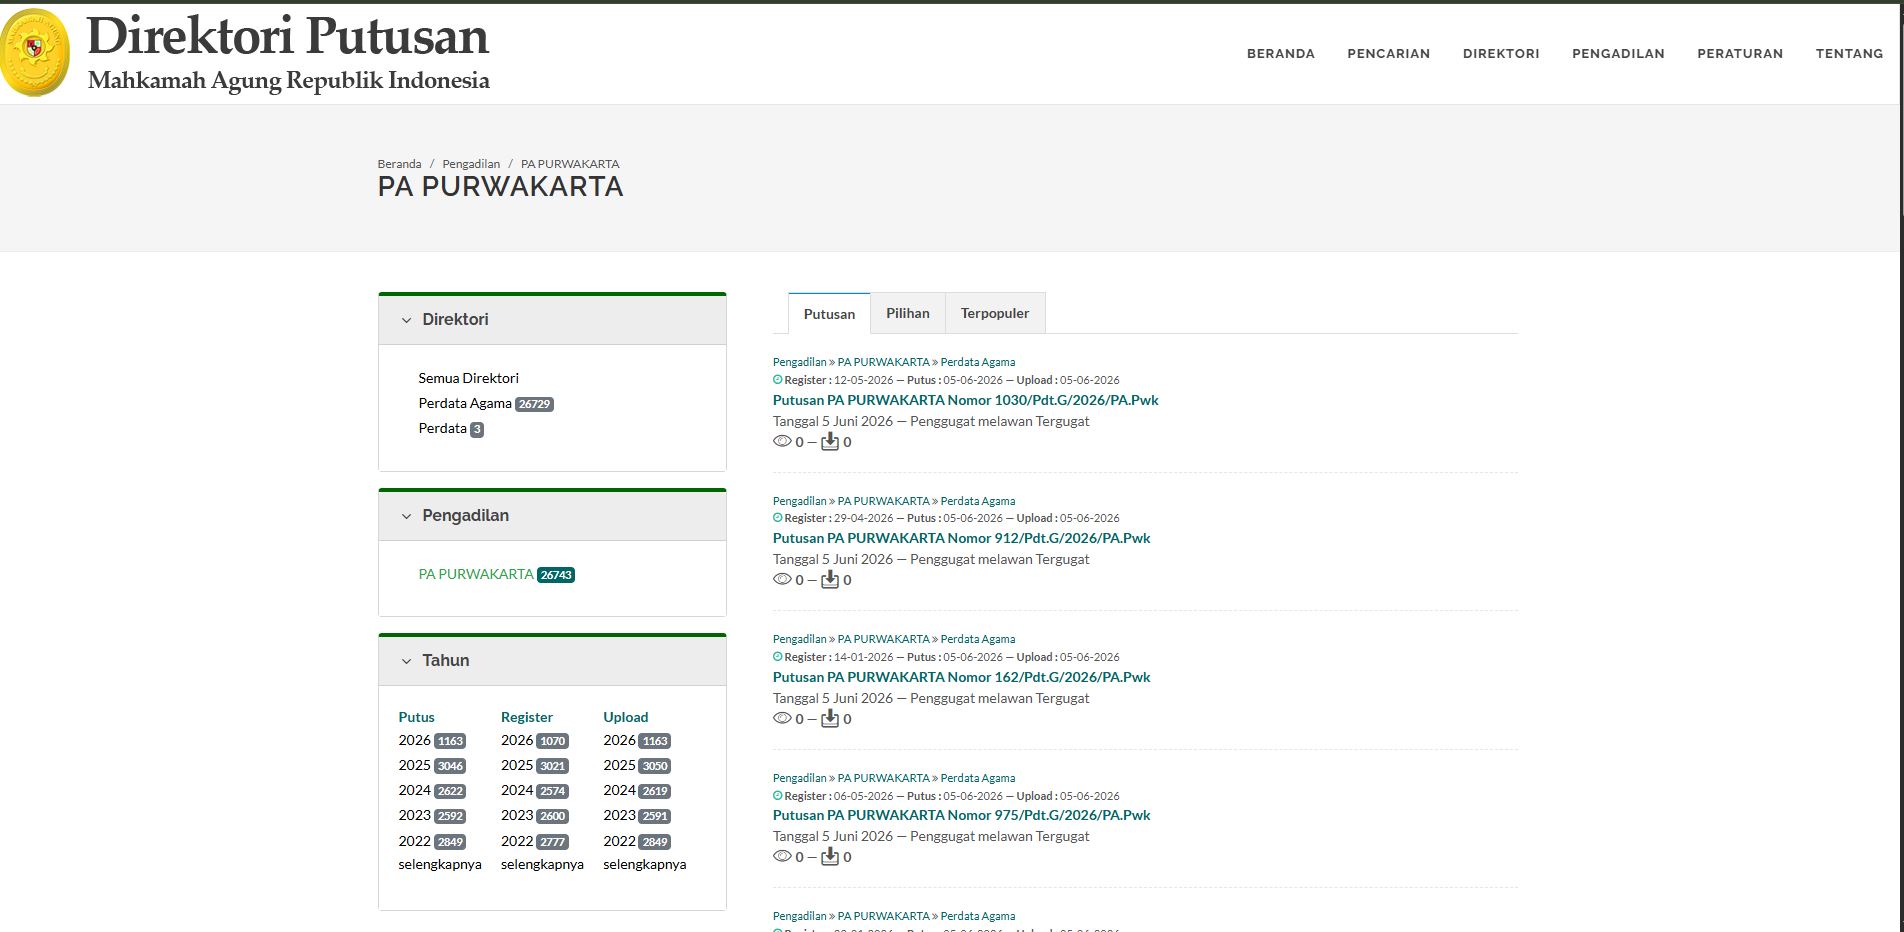
Task: Open the PENGADILAN navigation menu
Action: click(1618, 54)
